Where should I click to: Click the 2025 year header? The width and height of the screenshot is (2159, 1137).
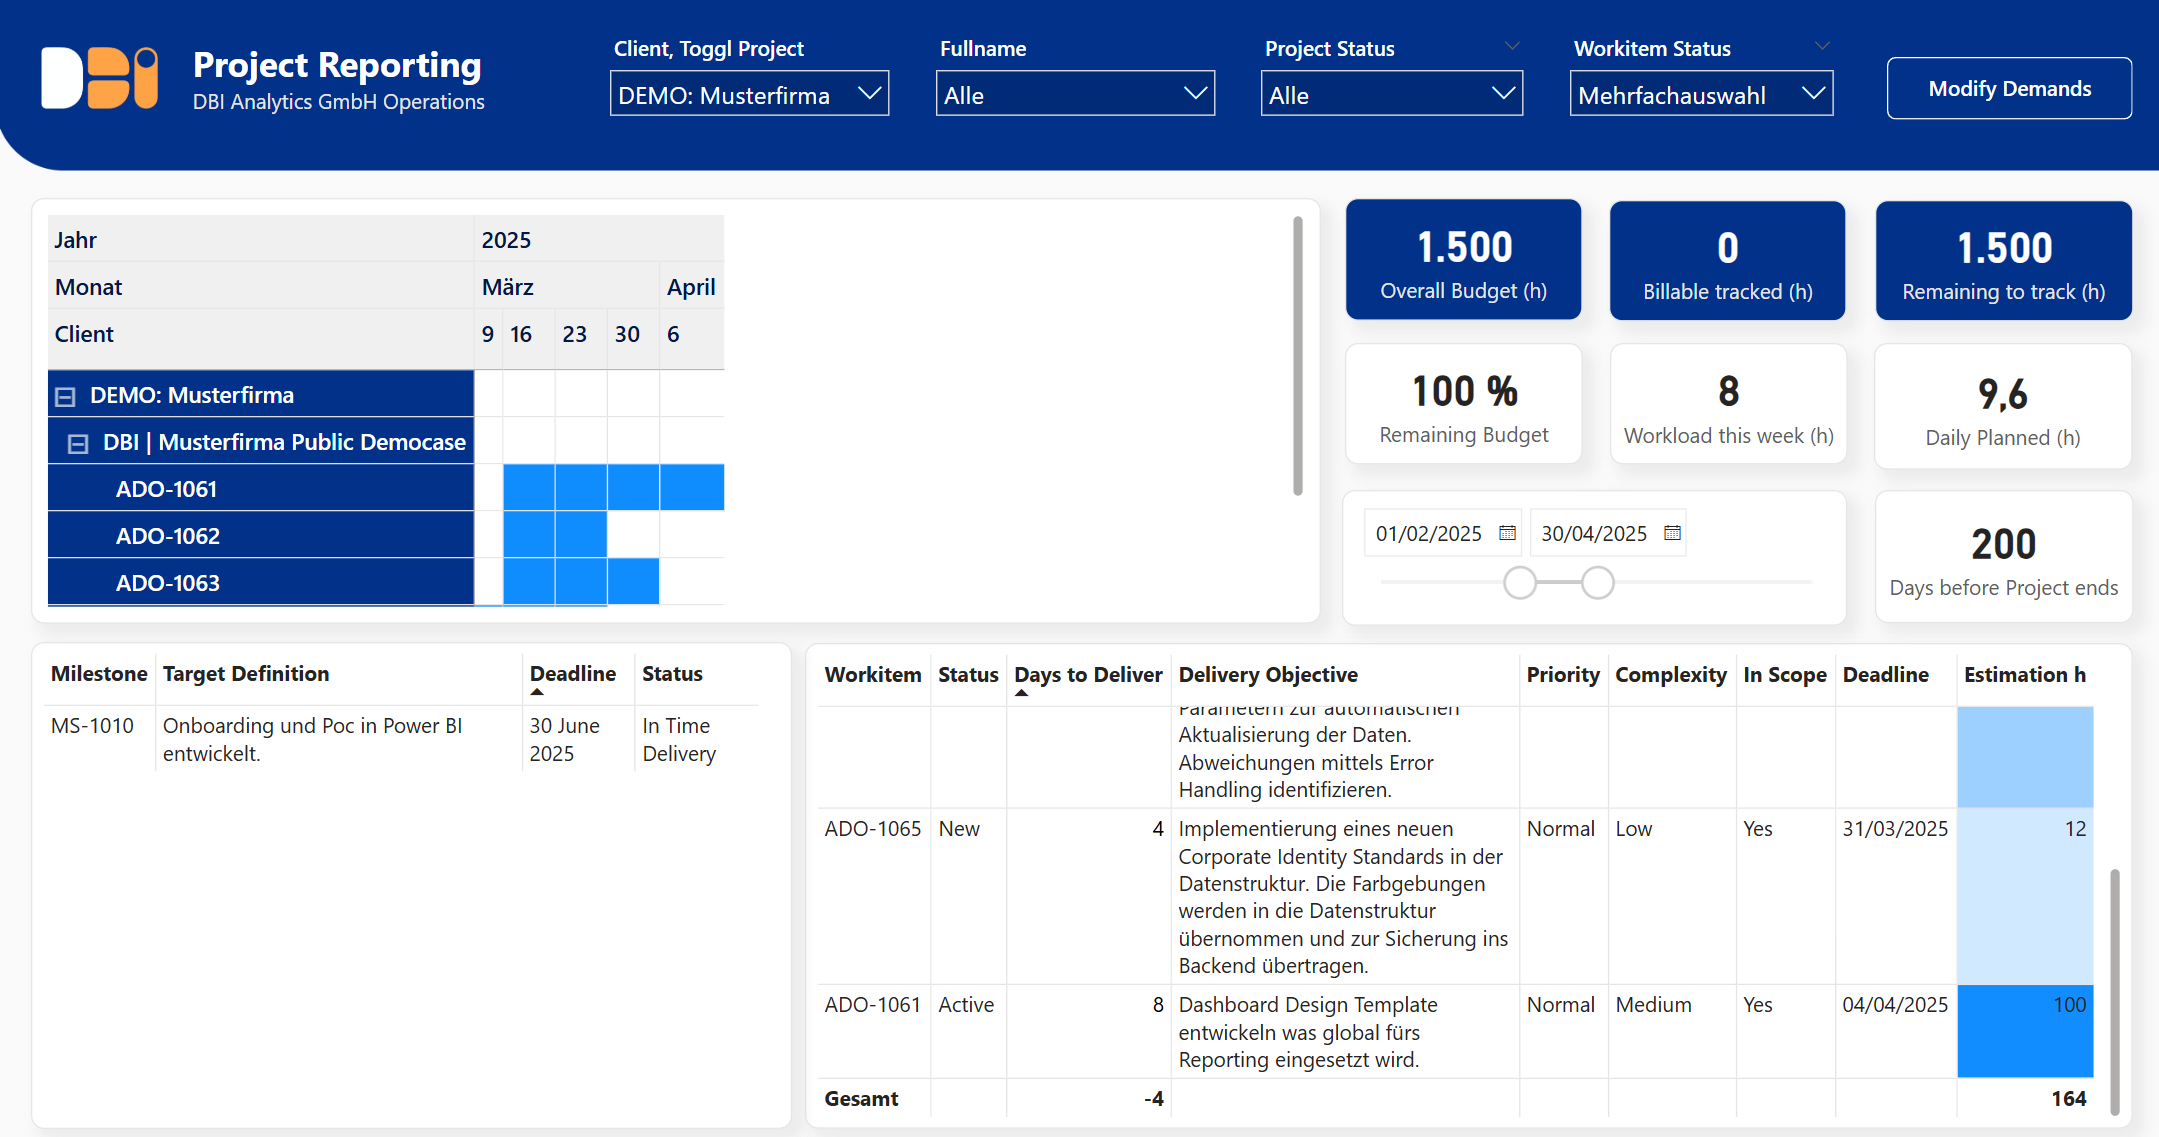pos(506,241)
